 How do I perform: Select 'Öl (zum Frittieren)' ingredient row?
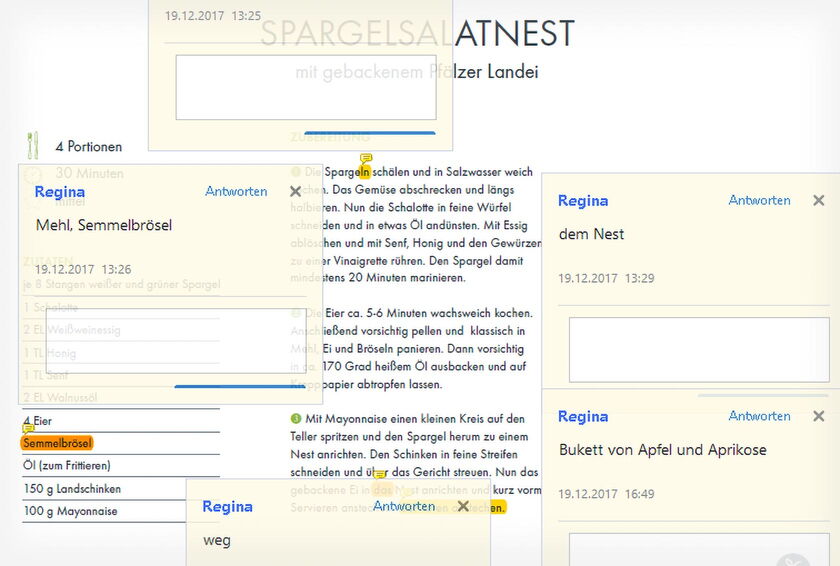121,465
